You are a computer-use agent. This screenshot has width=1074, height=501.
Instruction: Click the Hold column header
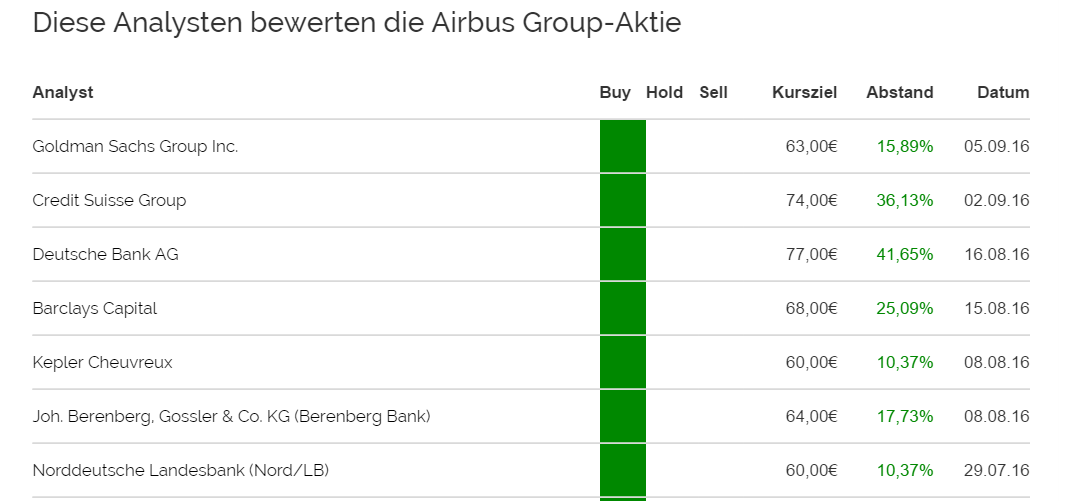[x=664, y=93]
